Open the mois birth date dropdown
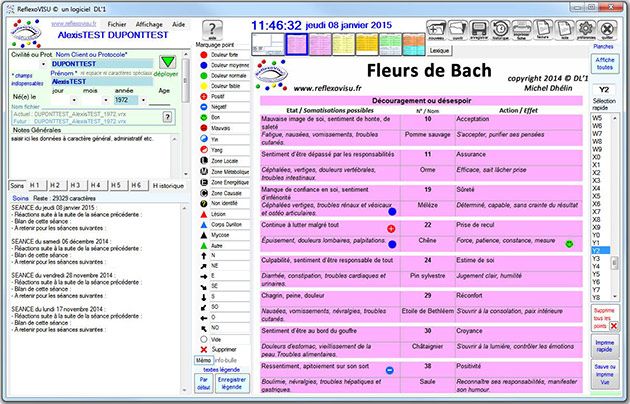This screenshot has height=404, width=630. click(x=106, y=100)
